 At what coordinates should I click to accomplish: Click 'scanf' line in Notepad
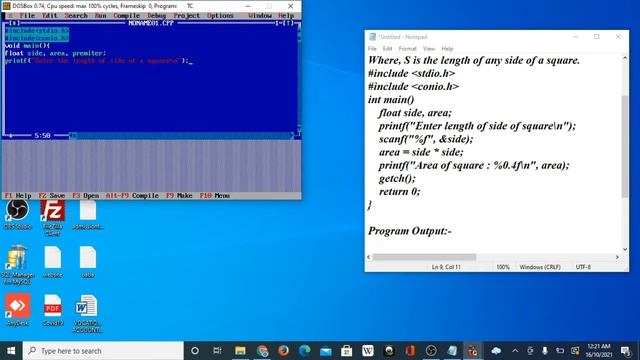point(426,139)
